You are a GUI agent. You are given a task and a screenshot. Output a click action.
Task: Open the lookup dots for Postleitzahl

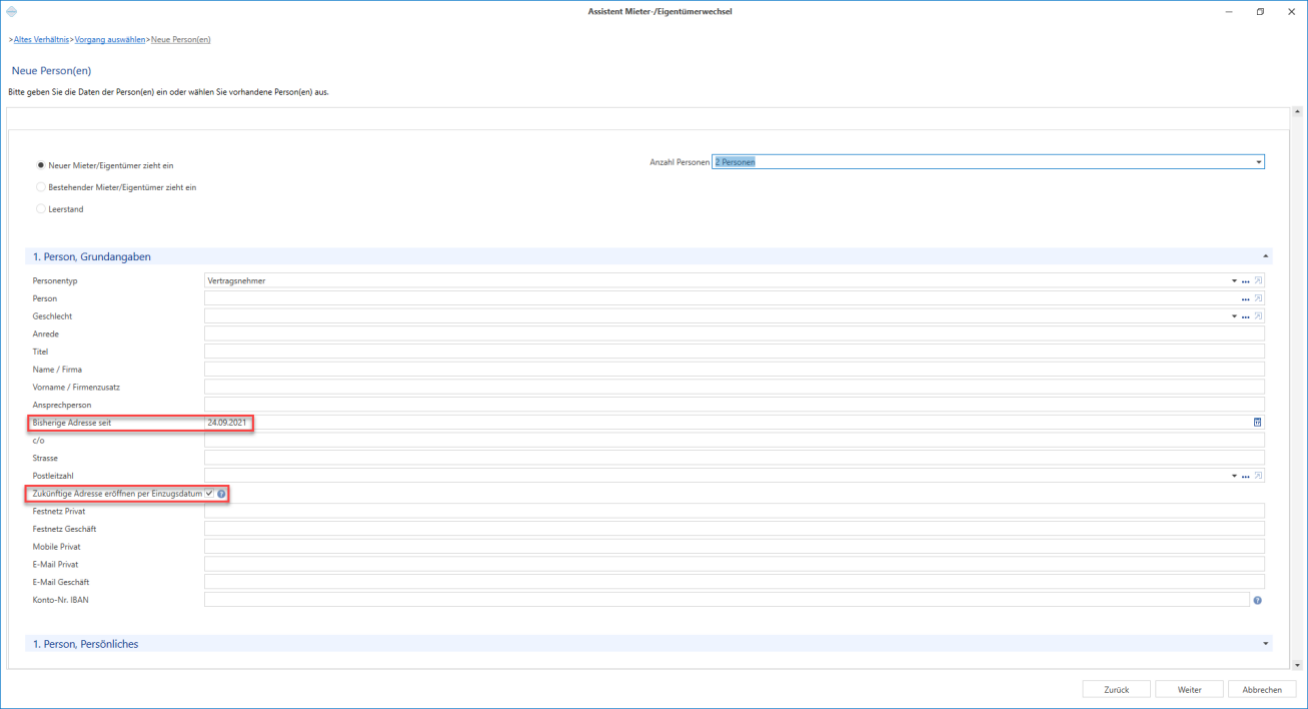[1246, 476]
